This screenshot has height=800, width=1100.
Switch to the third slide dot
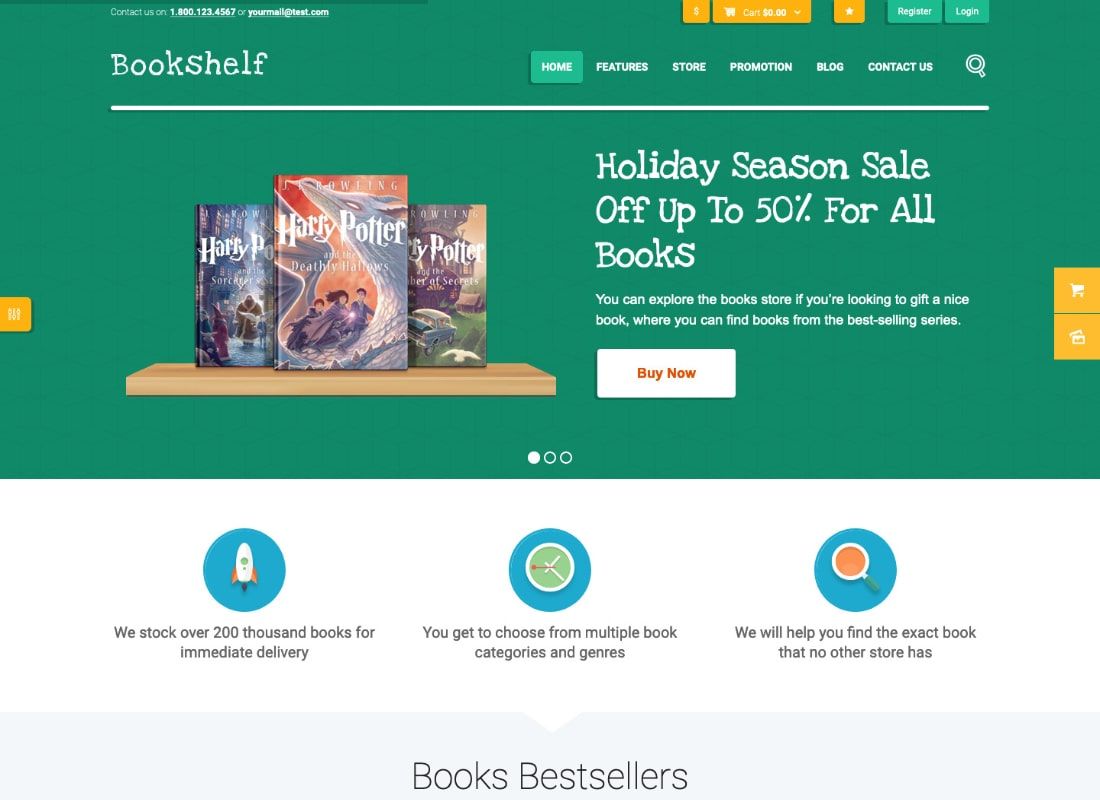(x=566, y=458)
